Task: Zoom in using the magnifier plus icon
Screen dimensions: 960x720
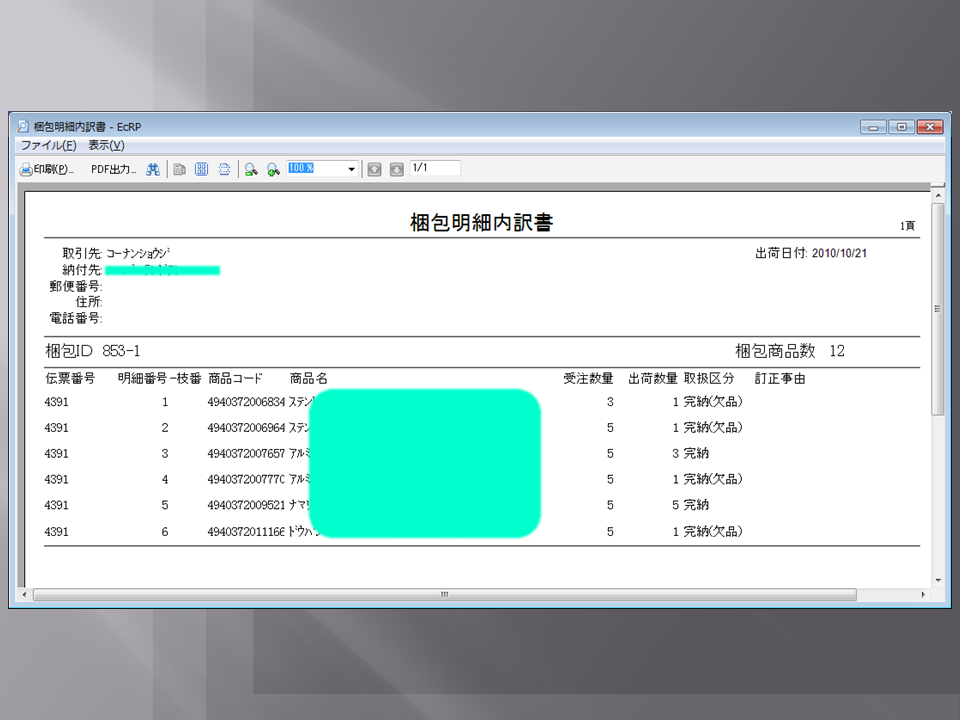Action: [x=271, y=168]
